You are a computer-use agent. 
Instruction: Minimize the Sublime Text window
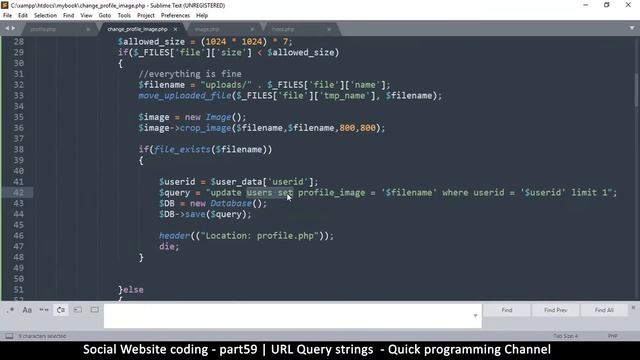click(586, 5)
